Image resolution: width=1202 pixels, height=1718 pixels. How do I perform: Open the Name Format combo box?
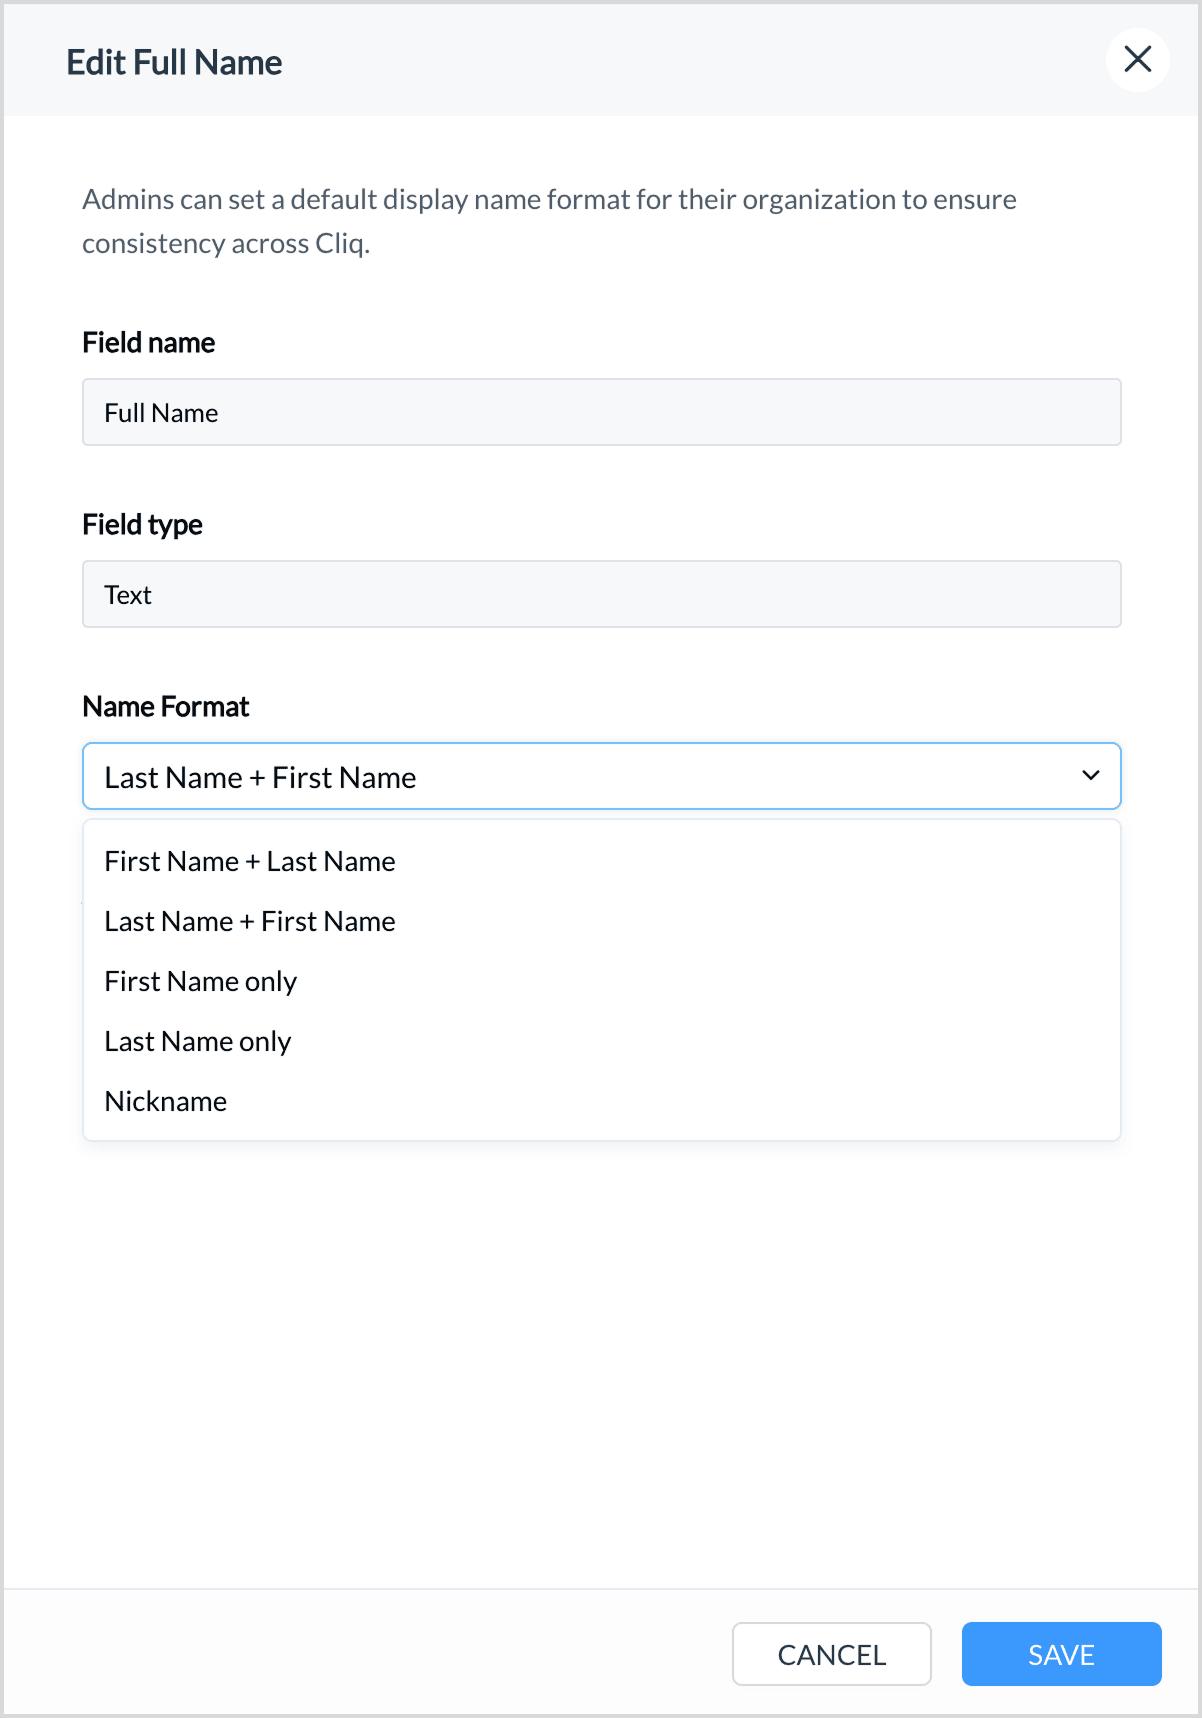(x=601, y=776)
